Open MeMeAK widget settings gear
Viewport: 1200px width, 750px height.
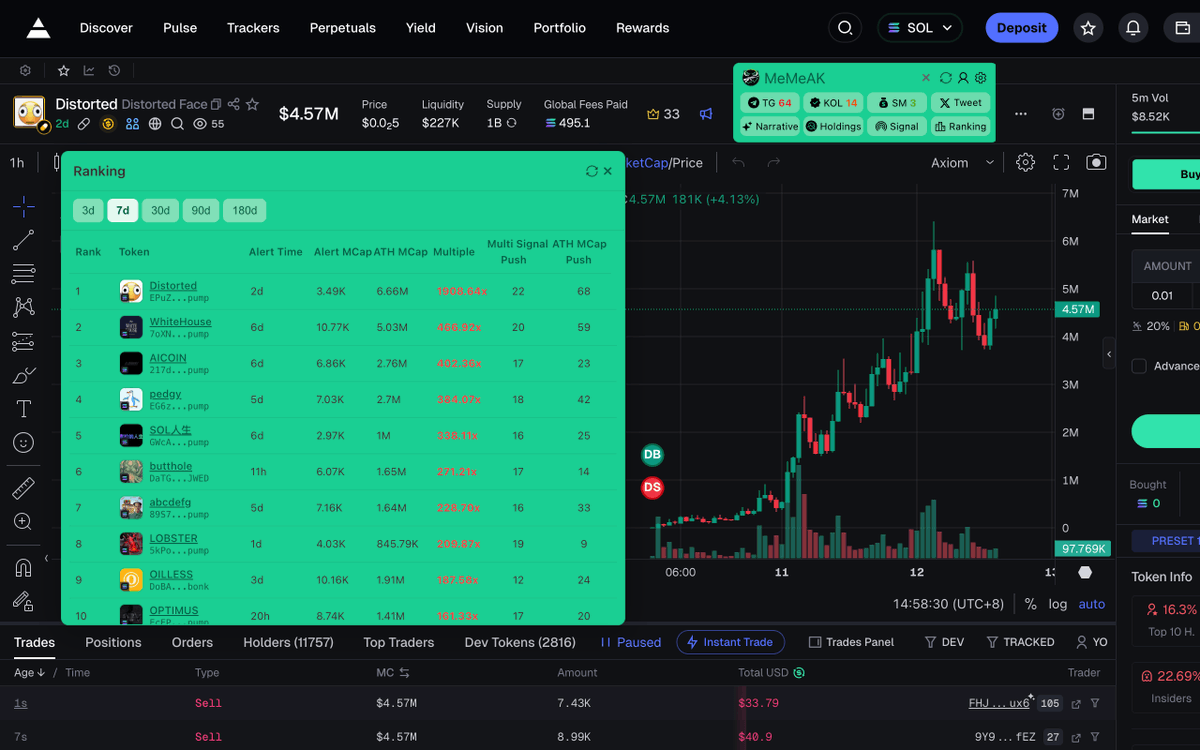point(981,78)
